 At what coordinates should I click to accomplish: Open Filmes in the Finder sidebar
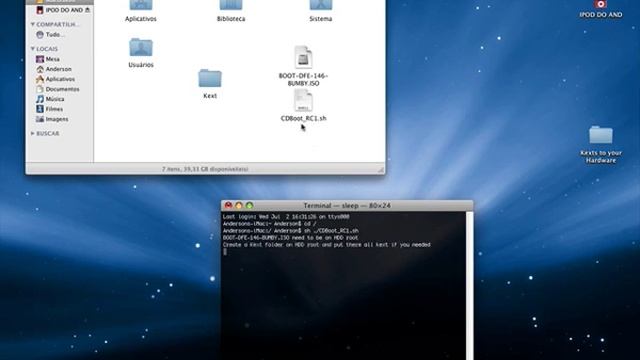[x=50, y=109]
